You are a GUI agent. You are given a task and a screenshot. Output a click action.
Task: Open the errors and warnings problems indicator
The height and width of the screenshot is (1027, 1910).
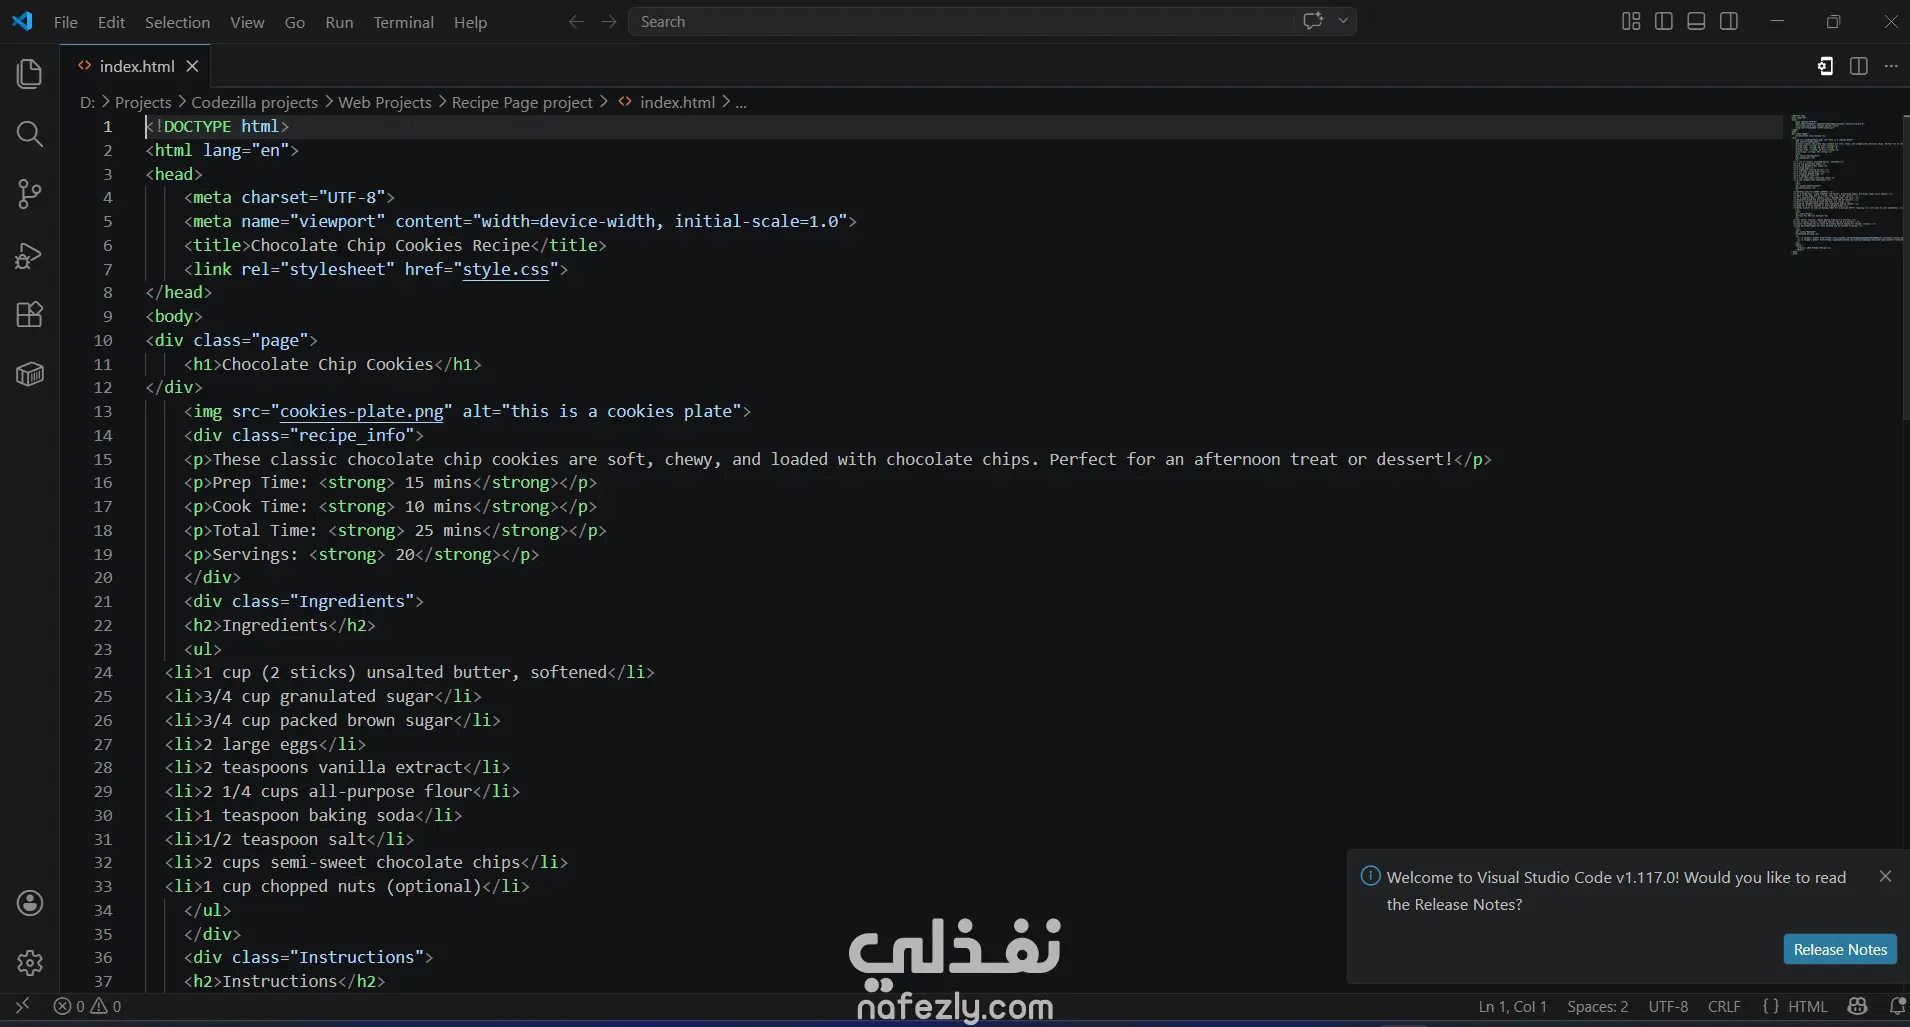[x=88, y=1006]
